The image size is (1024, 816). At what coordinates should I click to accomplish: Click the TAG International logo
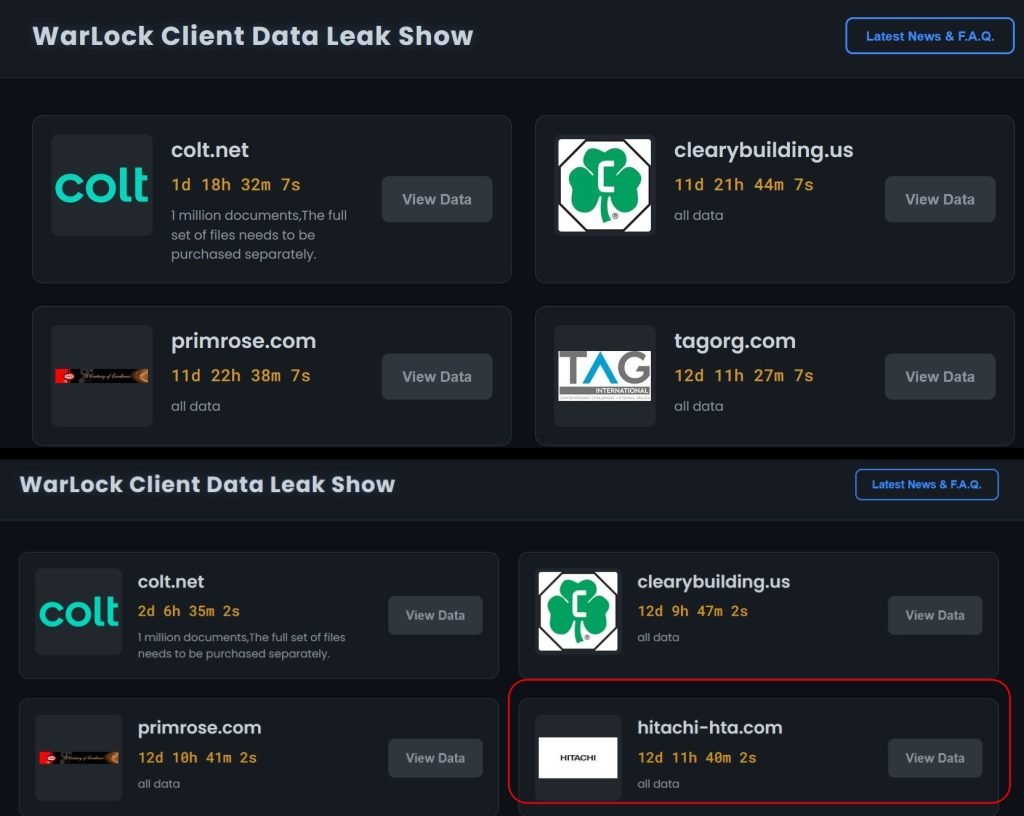coord(604,376)
